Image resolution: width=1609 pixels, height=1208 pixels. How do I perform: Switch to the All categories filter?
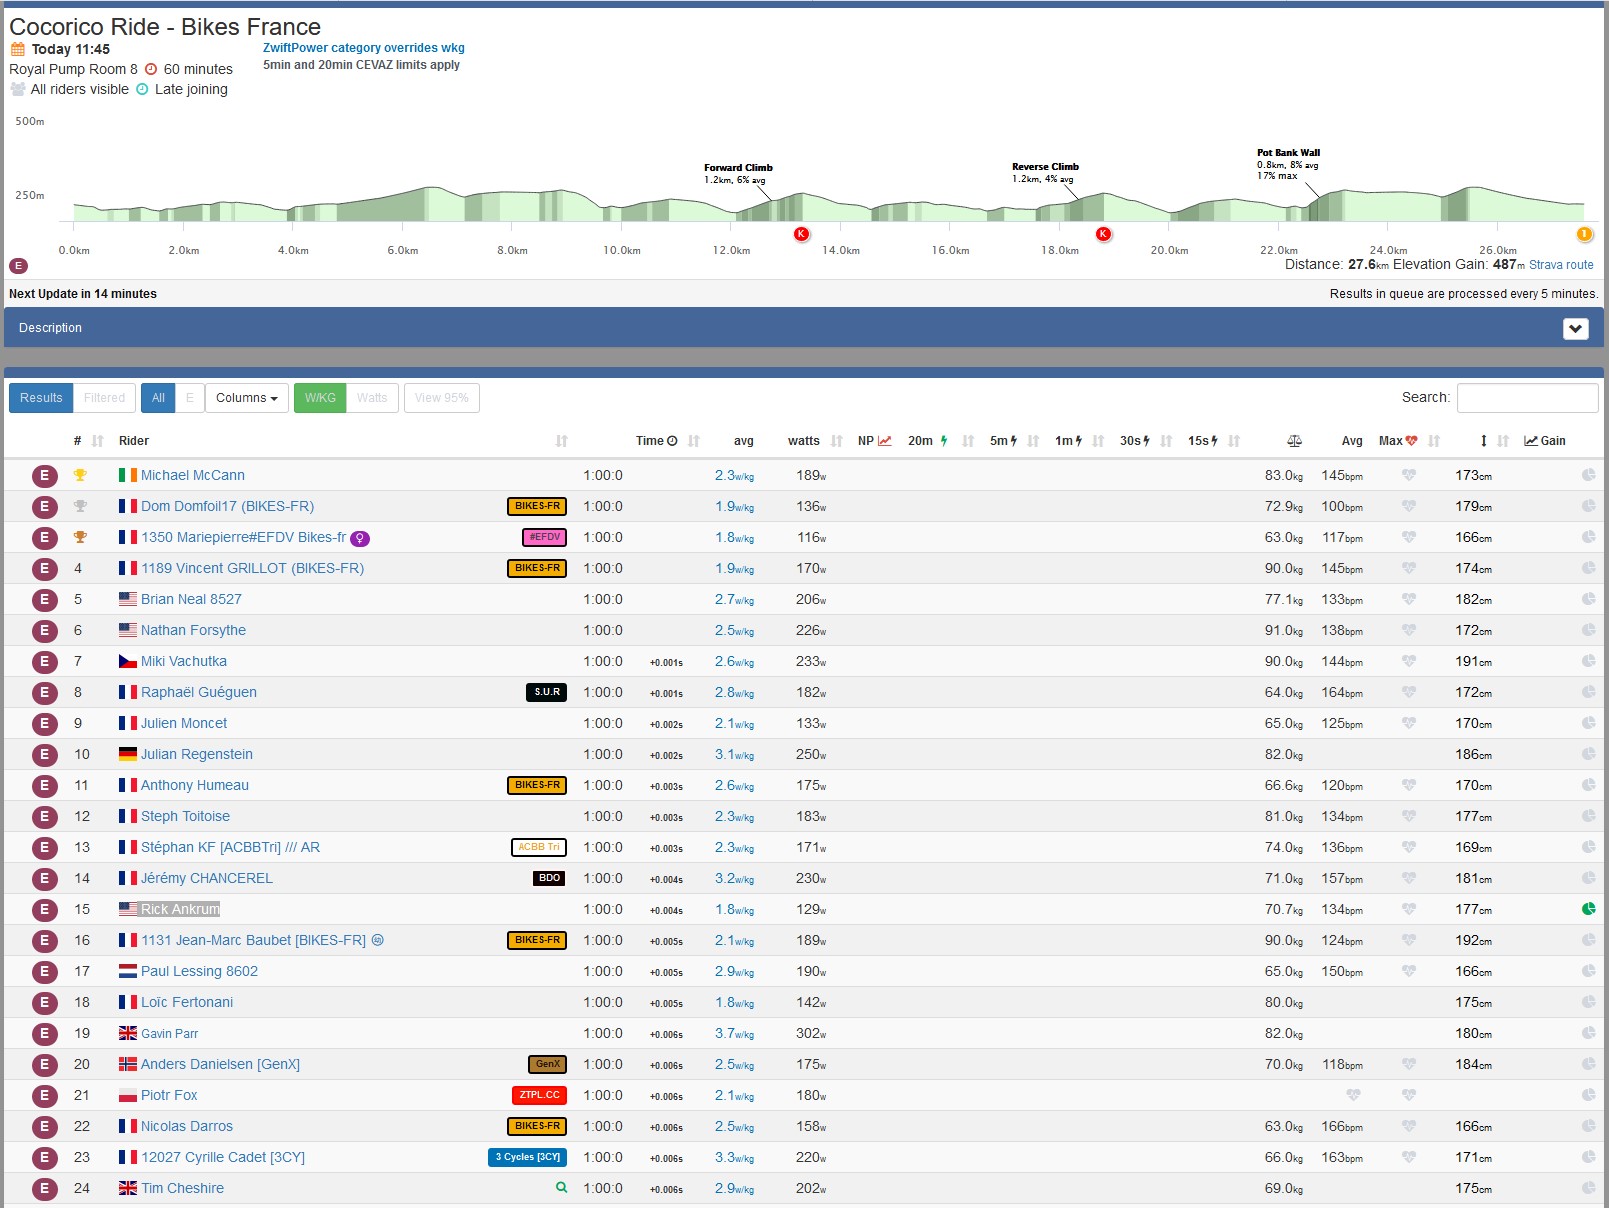[158, 398]
